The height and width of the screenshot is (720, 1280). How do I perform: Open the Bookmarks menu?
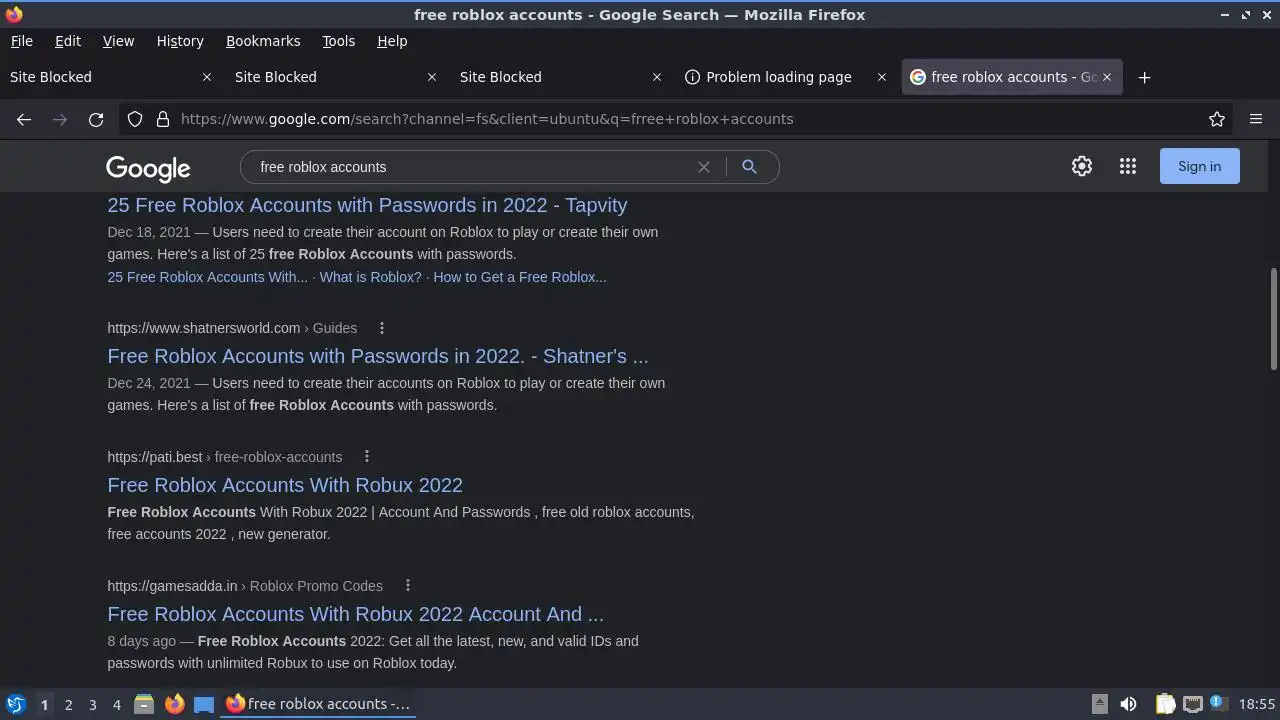263,41
